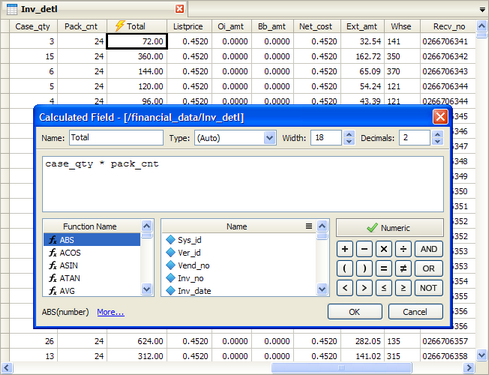Click the list options icon in Name header
489x375 pixels.
coord(309,226)
